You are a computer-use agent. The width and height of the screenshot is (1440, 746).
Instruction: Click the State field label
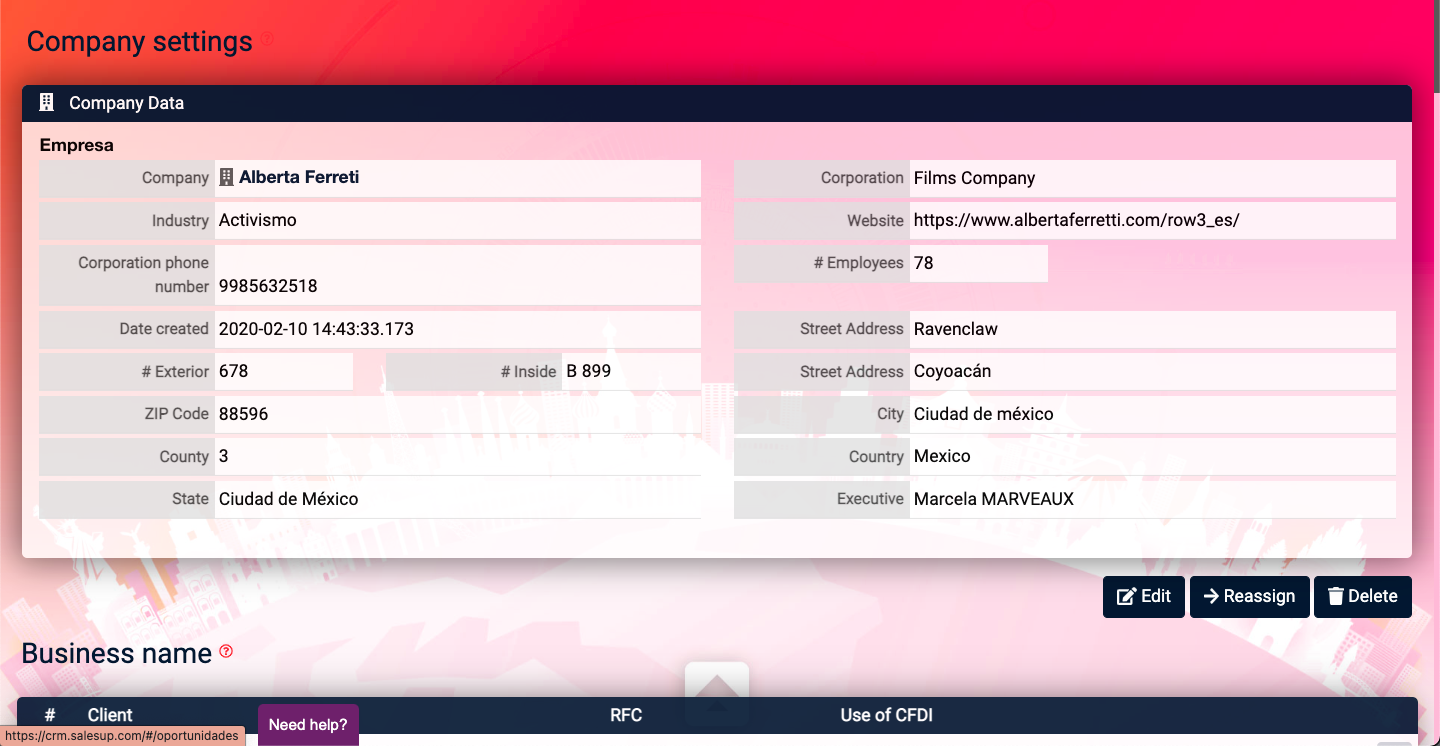191,498
